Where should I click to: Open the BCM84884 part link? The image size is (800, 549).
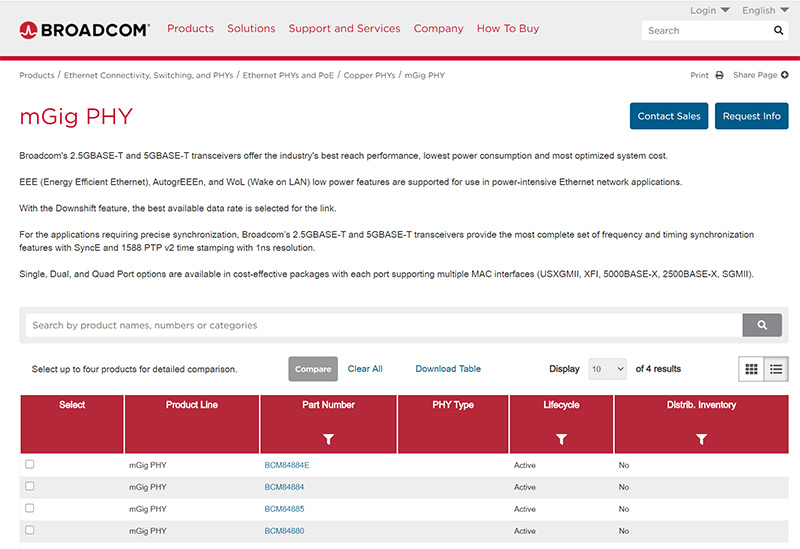(284, 487)
